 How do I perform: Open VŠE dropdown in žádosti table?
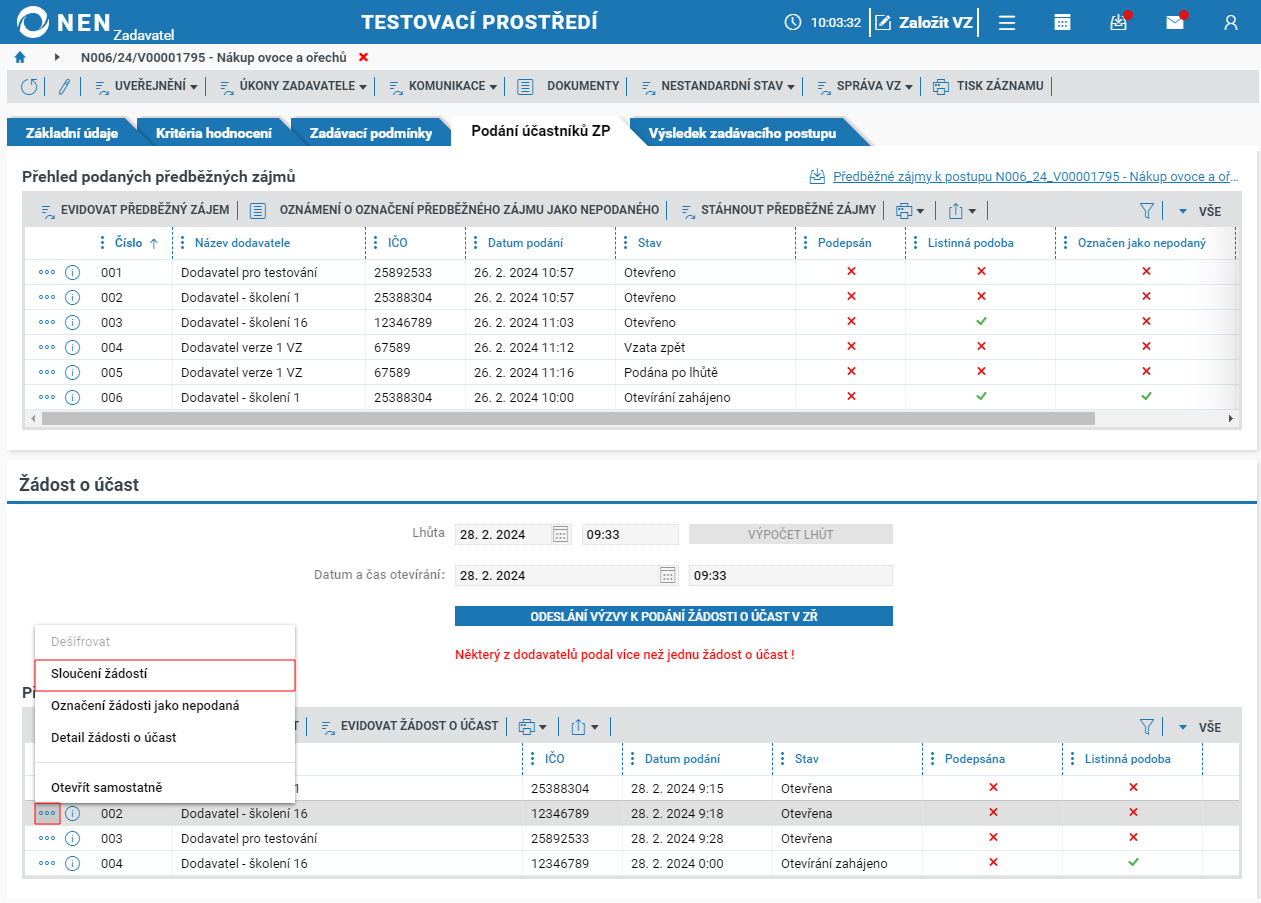1199,727
